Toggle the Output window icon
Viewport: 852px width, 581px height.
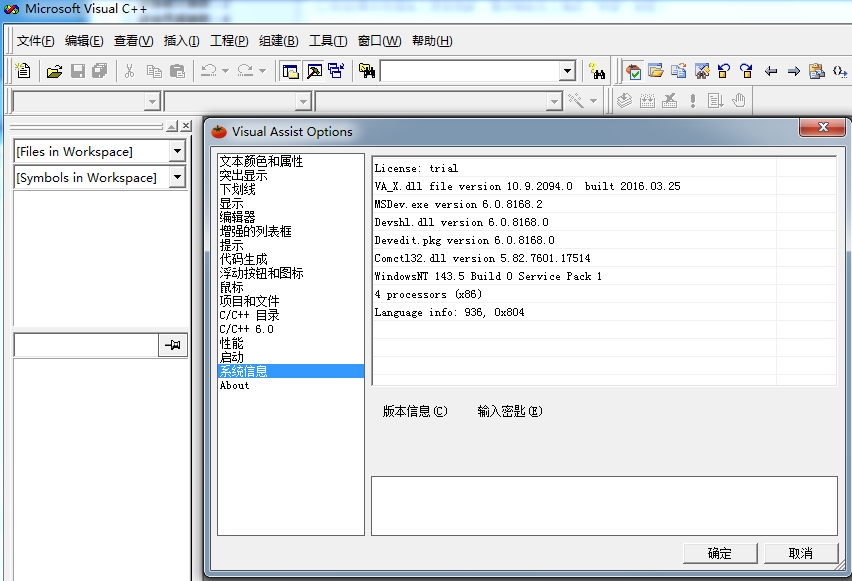coord(314,71)
